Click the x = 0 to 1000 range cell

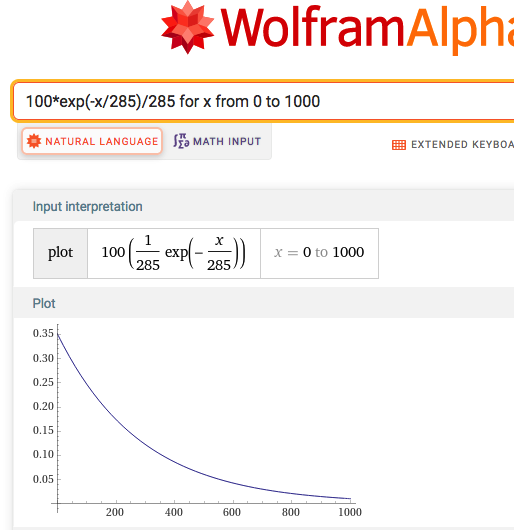[319, 253]
